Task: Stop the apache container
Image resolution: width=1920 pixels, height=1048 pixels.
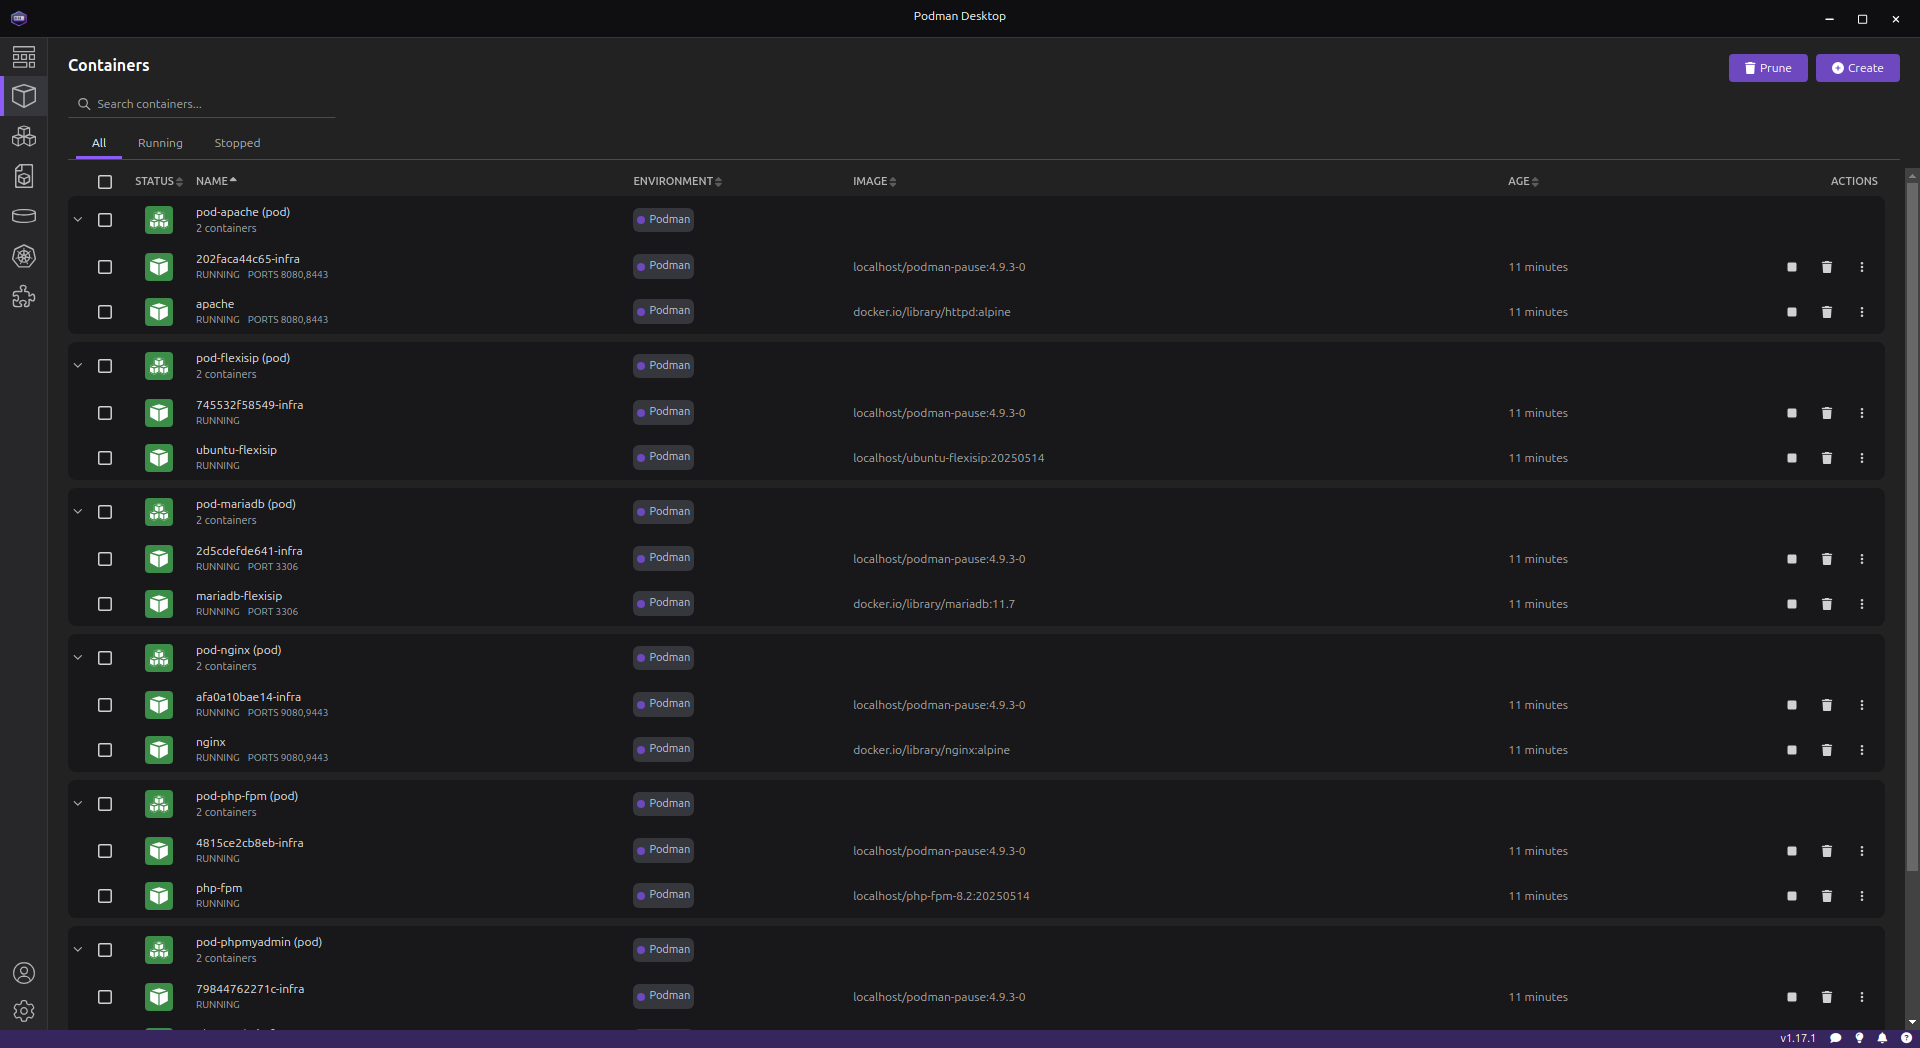Action: tap(1792, 312)
